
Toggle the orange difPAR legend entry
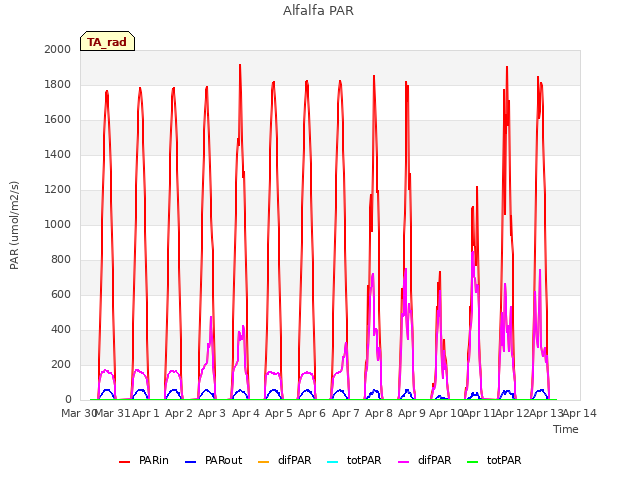(284, 460)
